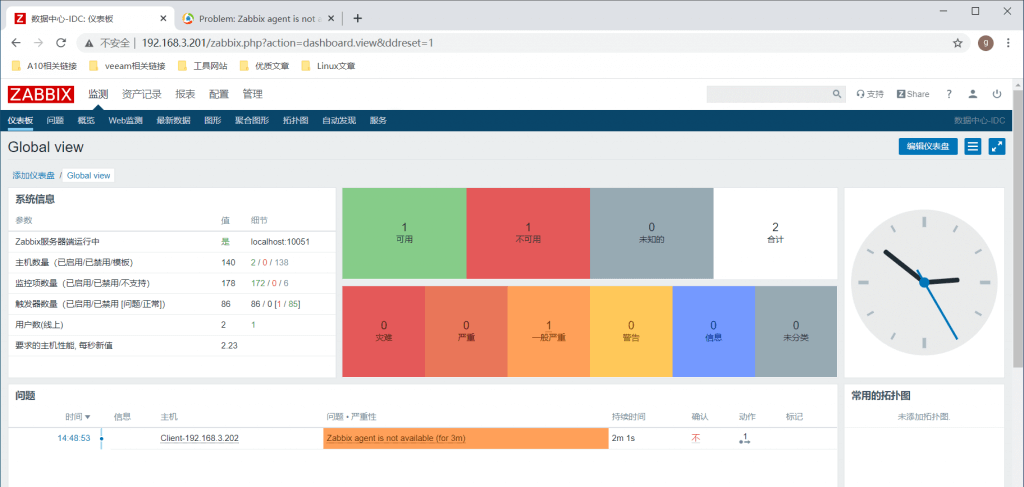Open the 配置 top menu

(x=219, y=94)
